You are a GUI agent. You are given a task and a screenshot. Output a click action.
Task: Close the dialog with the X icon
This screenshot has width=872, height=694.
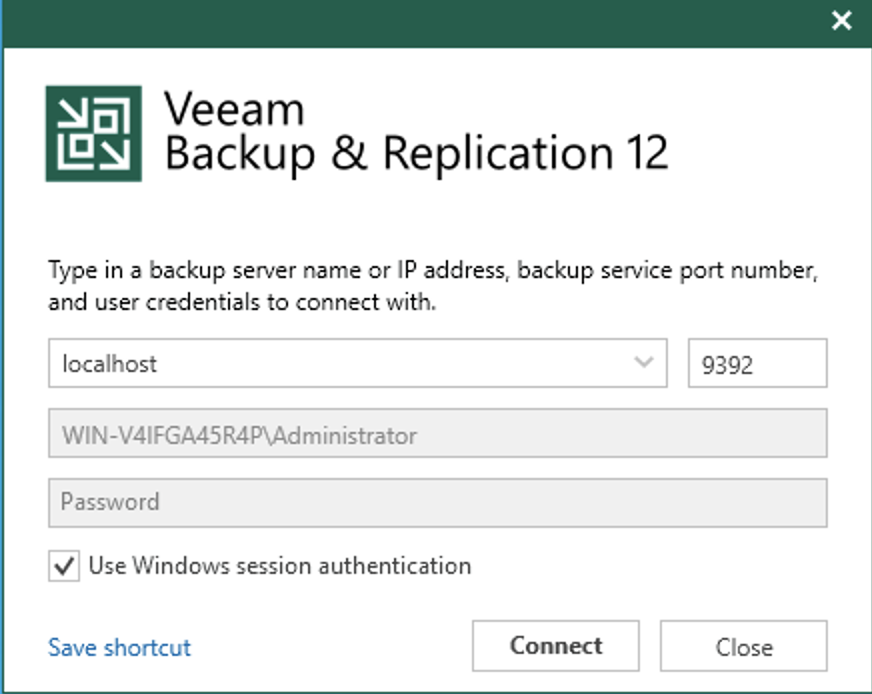coord(841,21)
